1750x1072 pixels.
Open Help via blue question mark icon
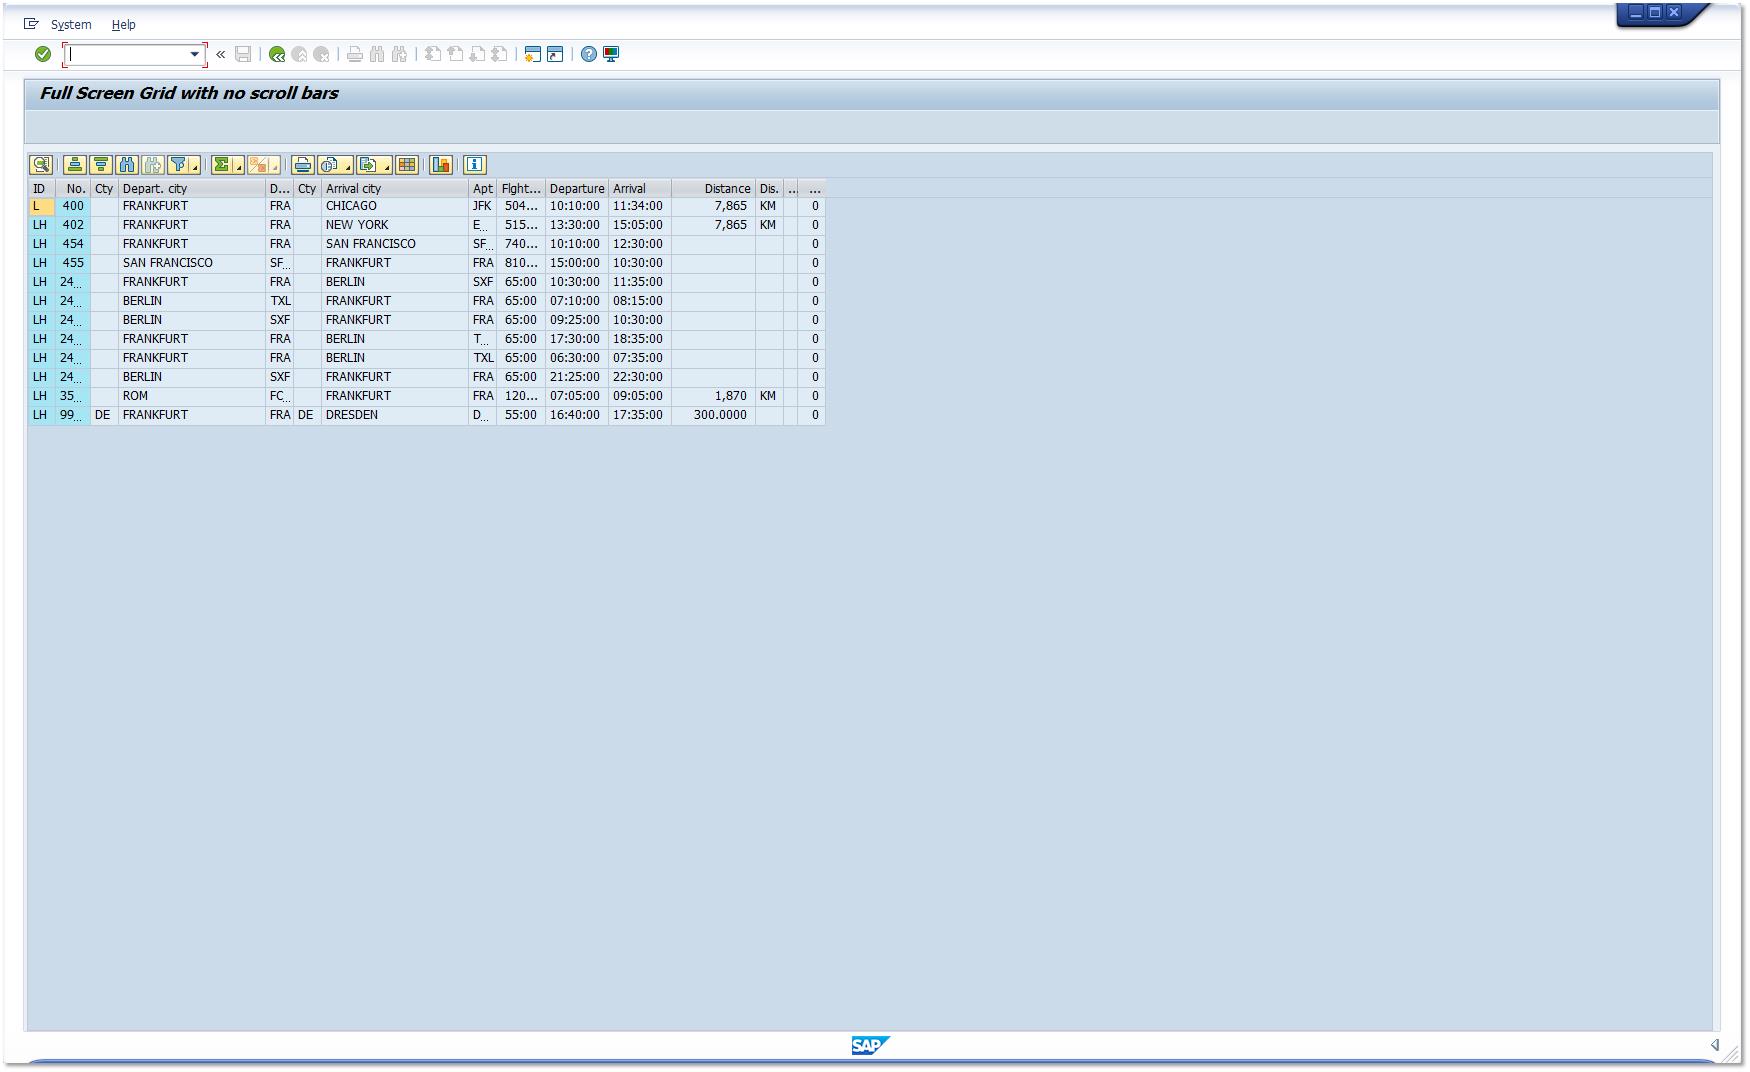(589, 54)
